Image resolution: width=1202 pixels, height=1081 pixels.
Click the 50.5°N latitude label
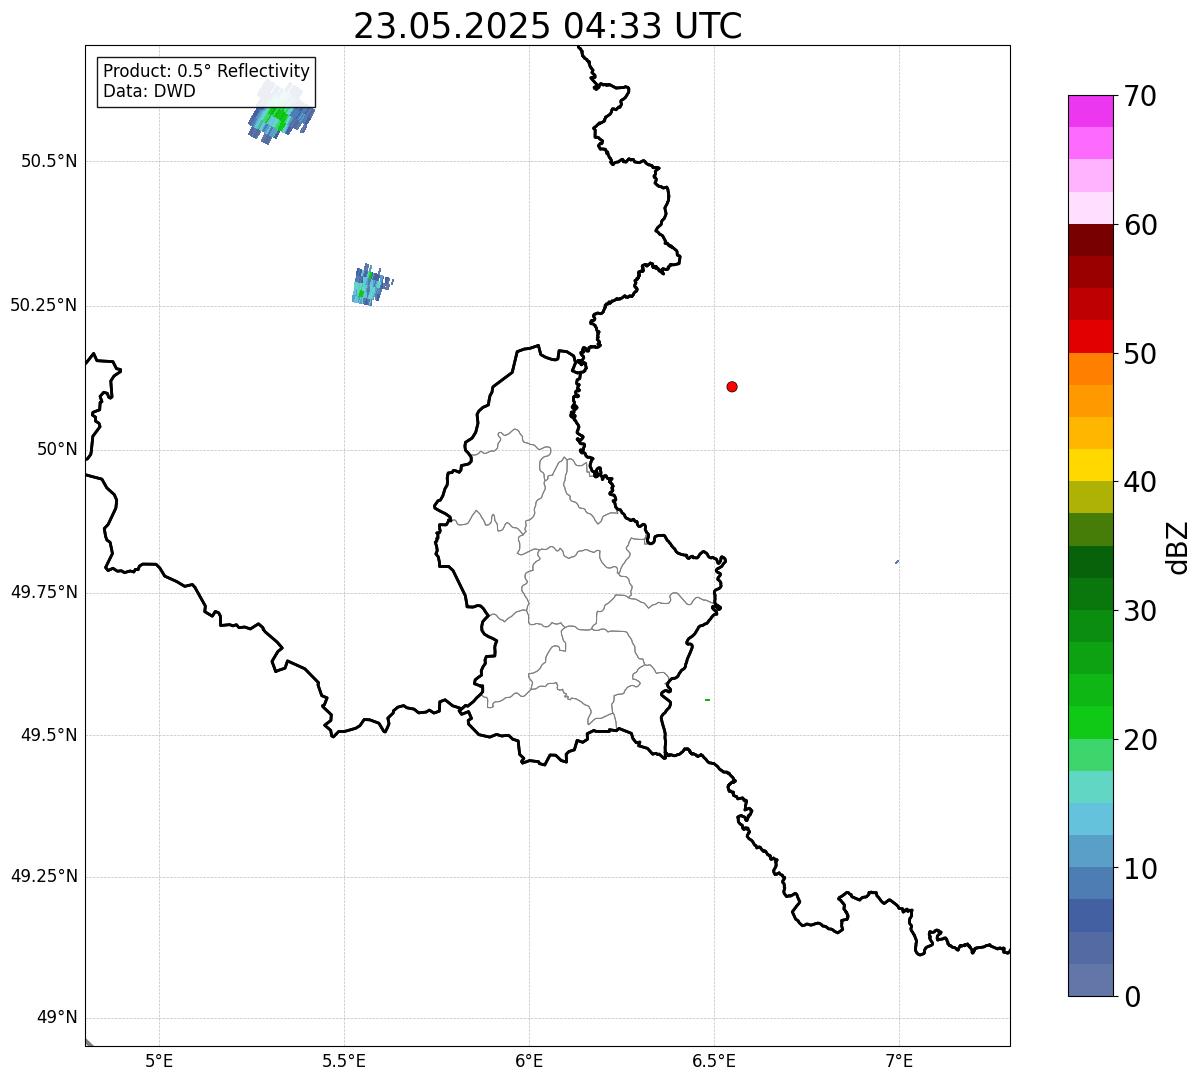pos(49,161)
